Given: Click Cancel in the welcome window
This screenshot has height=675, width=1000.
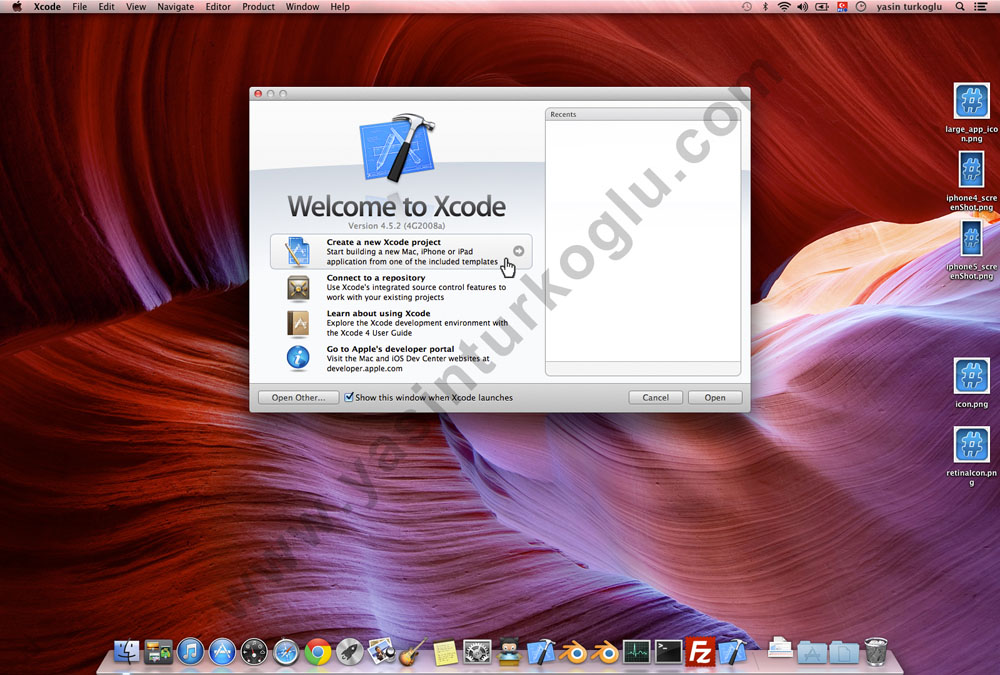Looking at the screenshot, I should [x=655, y=397].
